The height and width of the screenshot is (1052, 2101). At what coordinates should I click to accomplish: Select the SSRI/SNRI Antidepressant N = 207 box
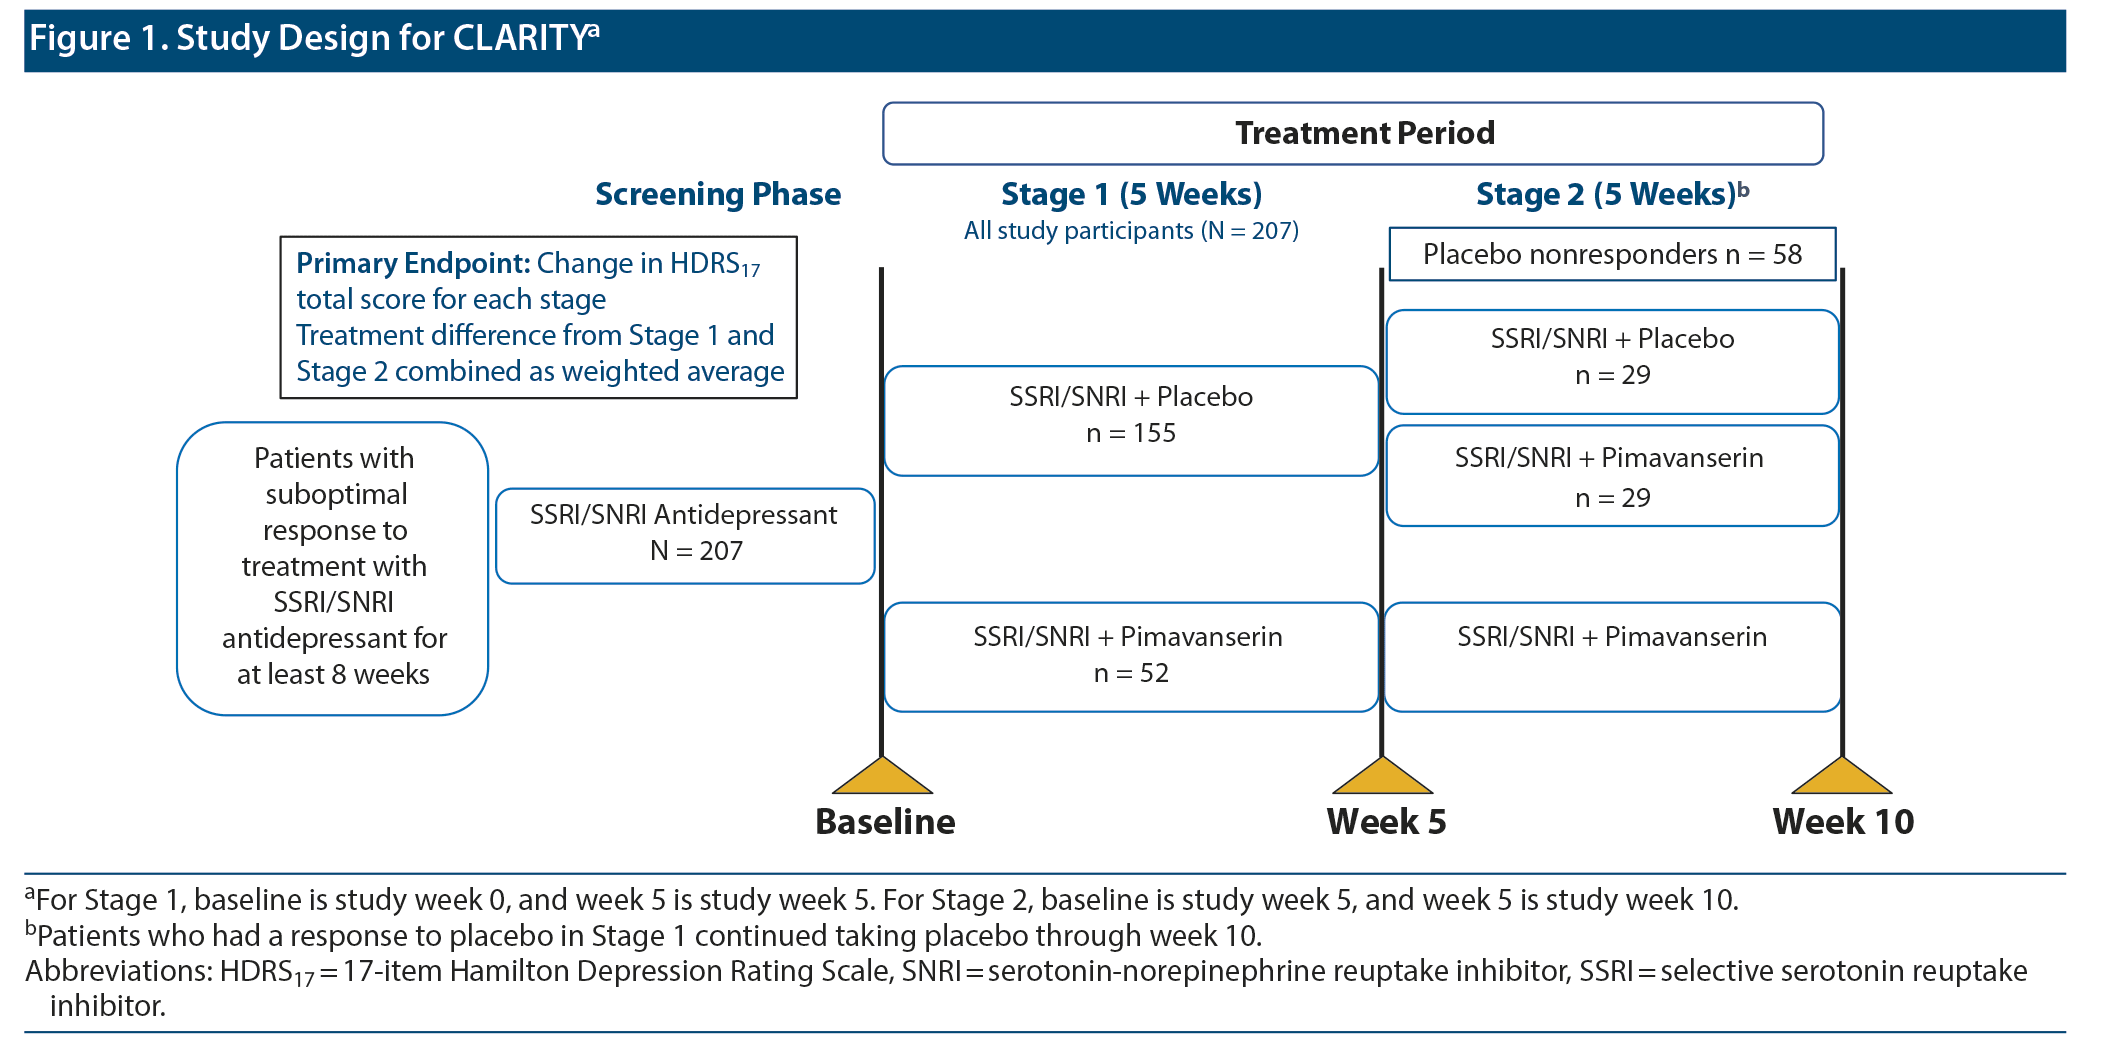pos(685,535)
